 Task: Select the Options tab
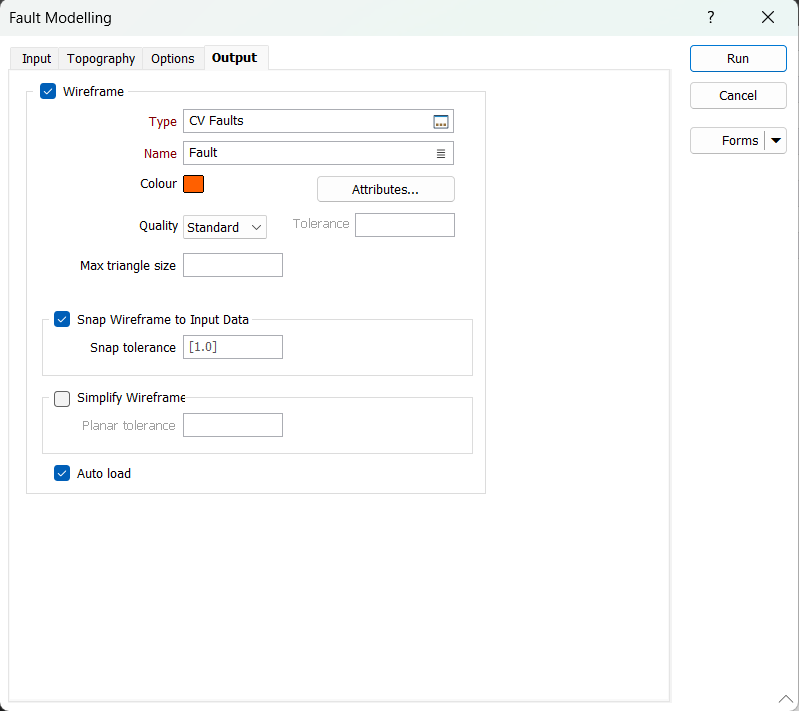point(173,59)
